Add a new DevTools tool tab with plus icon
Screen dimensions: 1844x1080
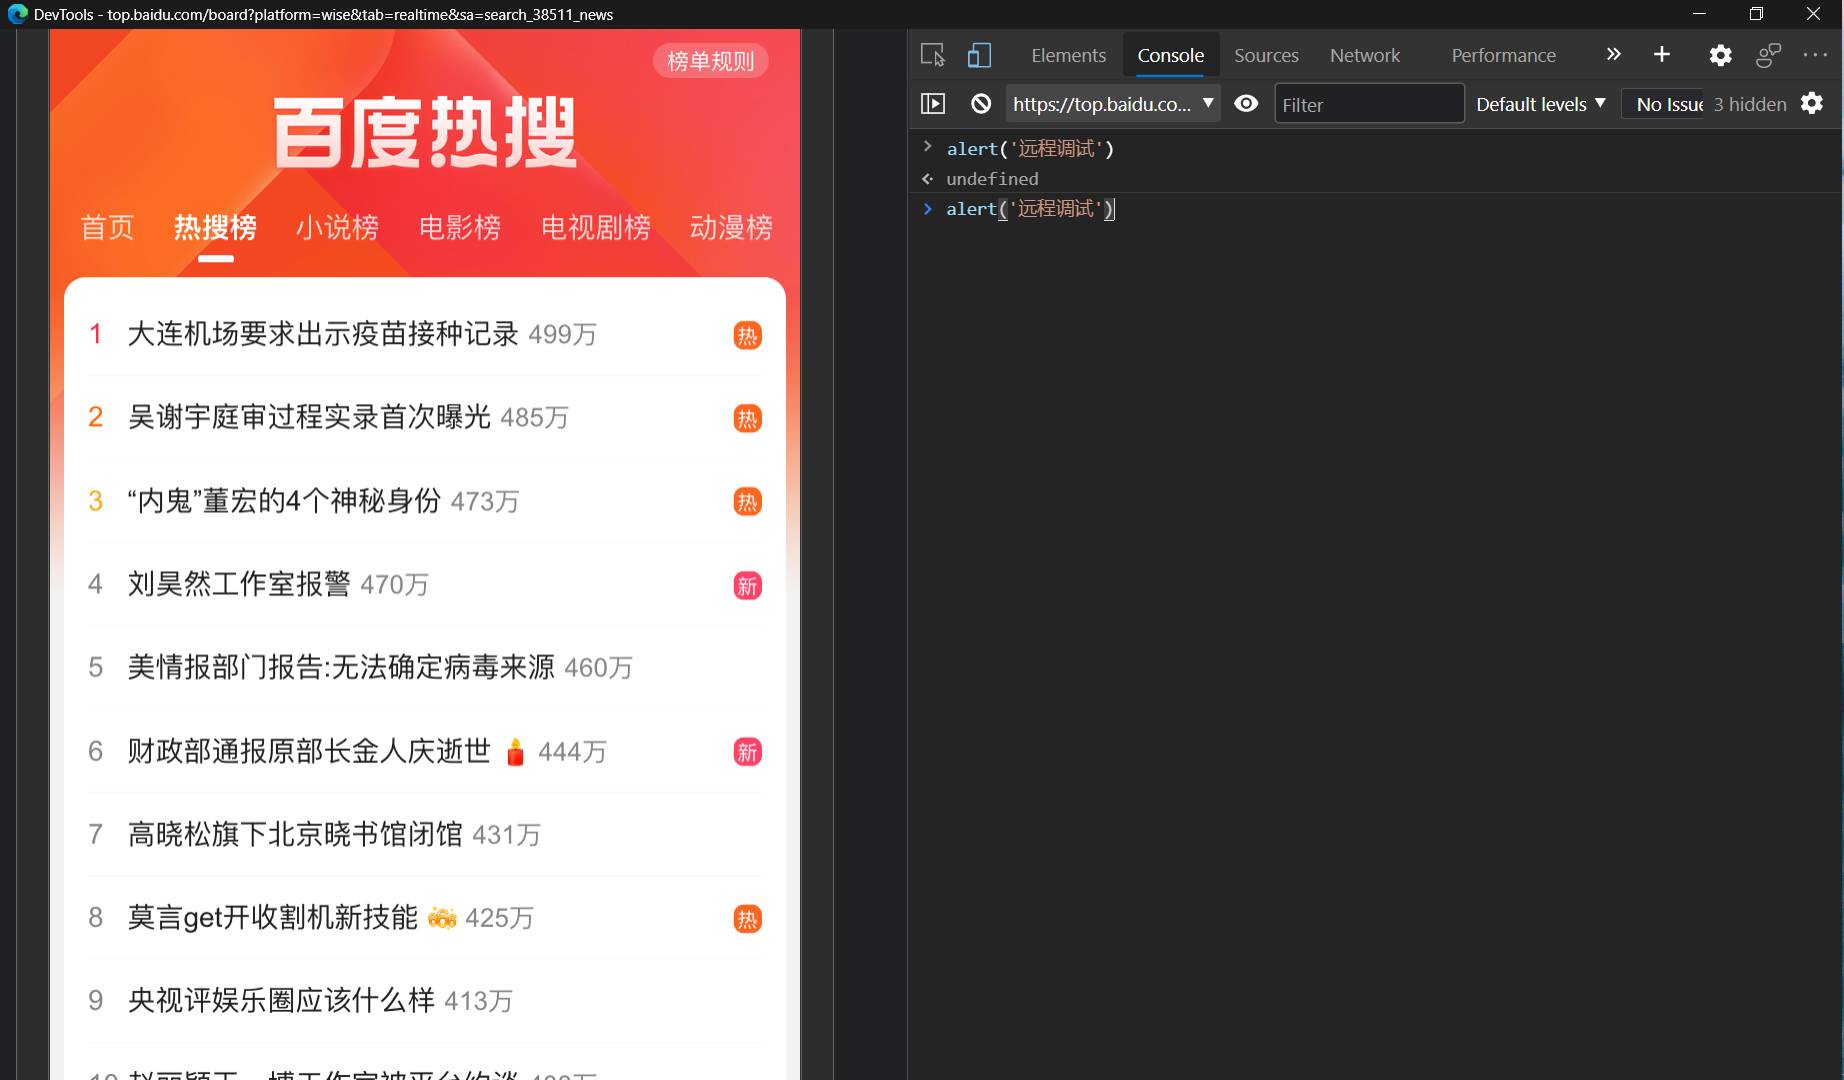pos(1662,54)
